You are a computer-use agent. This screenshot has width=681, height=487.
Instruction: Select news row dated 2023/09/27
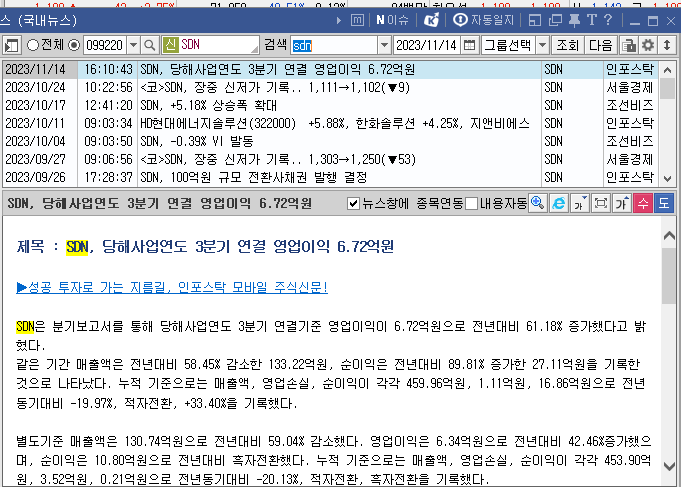pyautogui.click(x=330, y=159)
